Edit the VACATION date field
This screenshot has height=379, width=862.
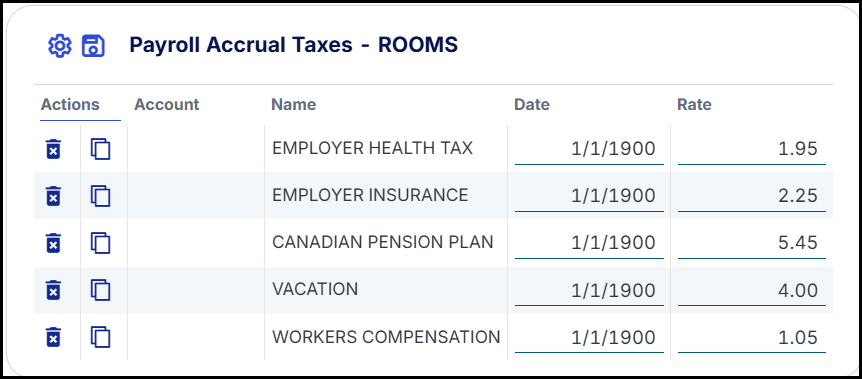589,290
